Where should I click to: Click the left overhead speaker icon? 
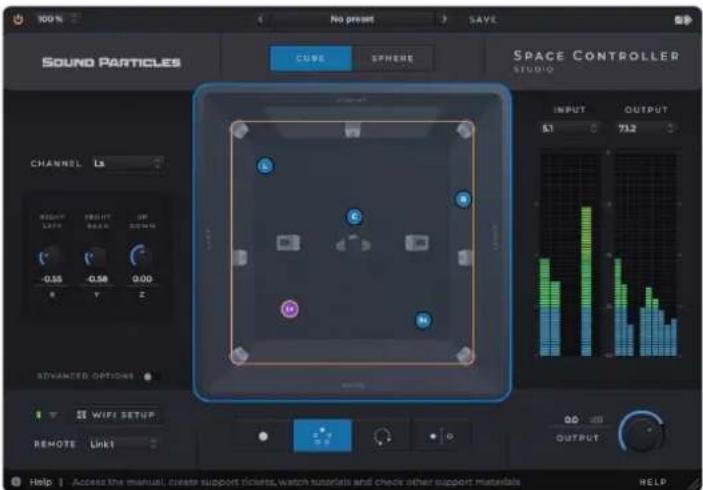(x=288, y=243)
